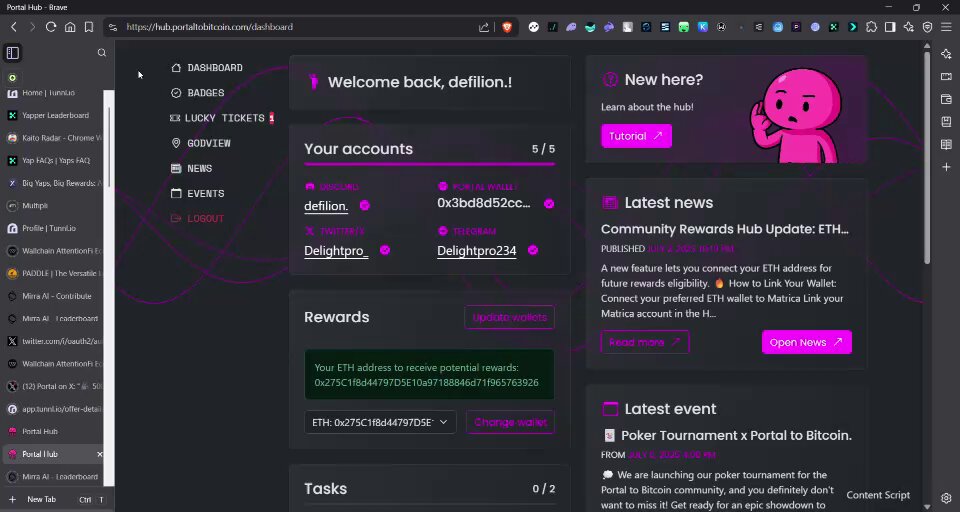Image resolution: width=960 pixels, height=512 pixels.
Task: Click verified badge next to defilion.
Action: point(365,206)
